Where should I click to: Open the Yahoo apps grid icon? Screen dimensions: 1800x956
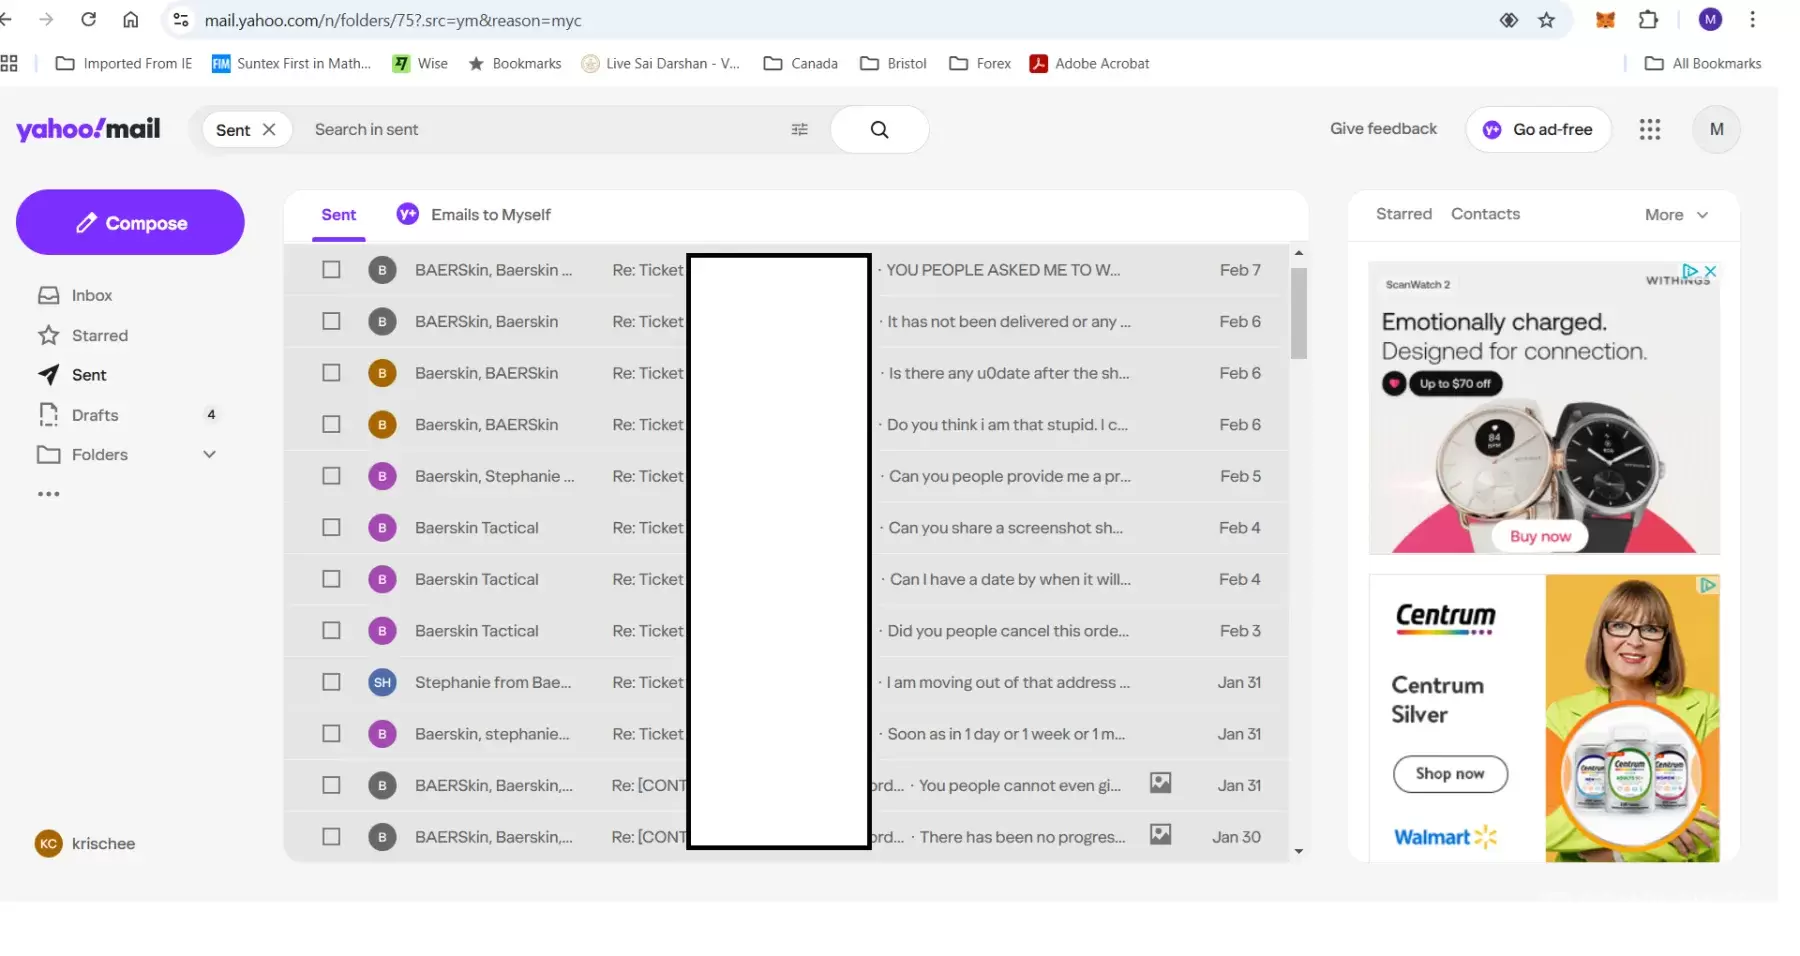pyautogui.click(x=1649, y=130)
